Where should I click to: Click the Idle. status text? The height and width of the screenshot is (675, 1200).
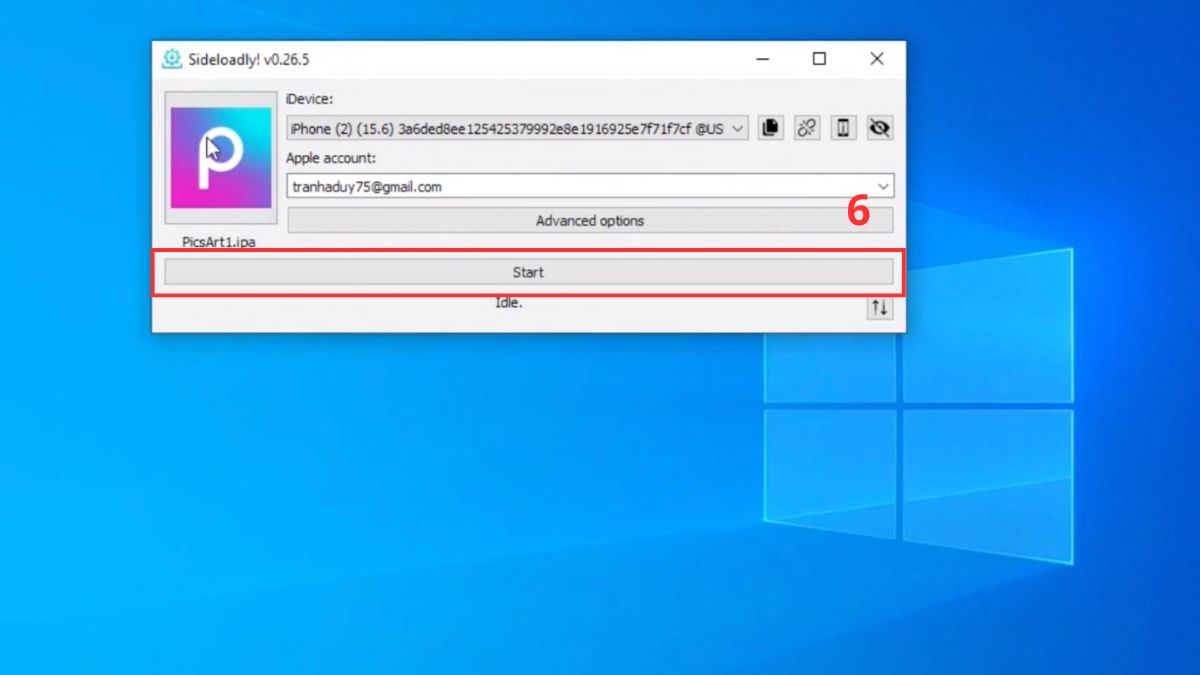tap(509, 303)
